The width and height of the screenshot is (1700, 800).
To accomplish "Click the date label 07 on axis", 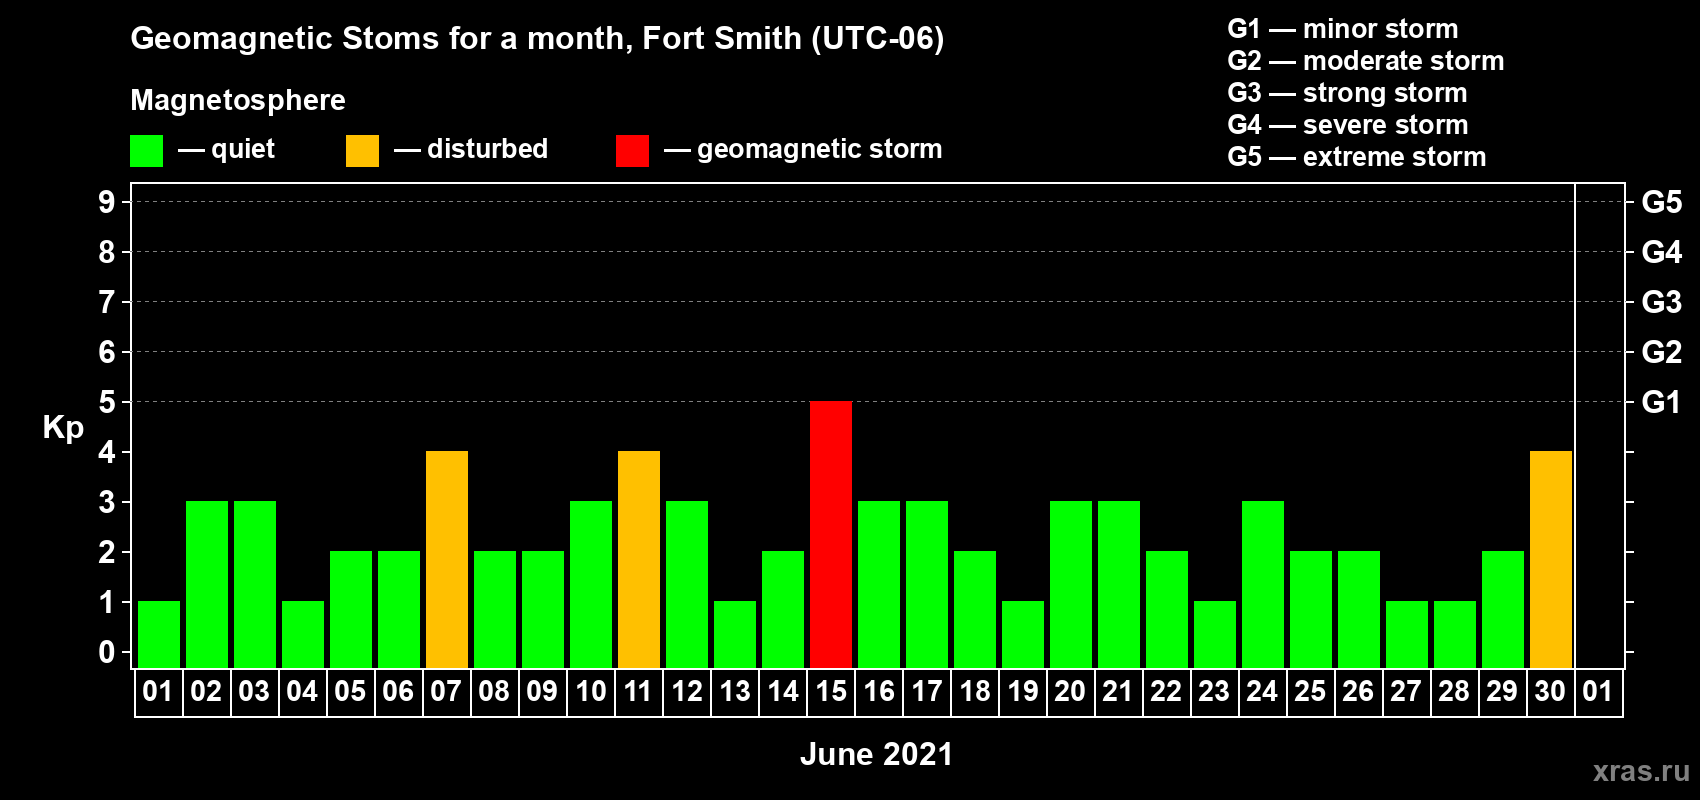I will point(446,692).
